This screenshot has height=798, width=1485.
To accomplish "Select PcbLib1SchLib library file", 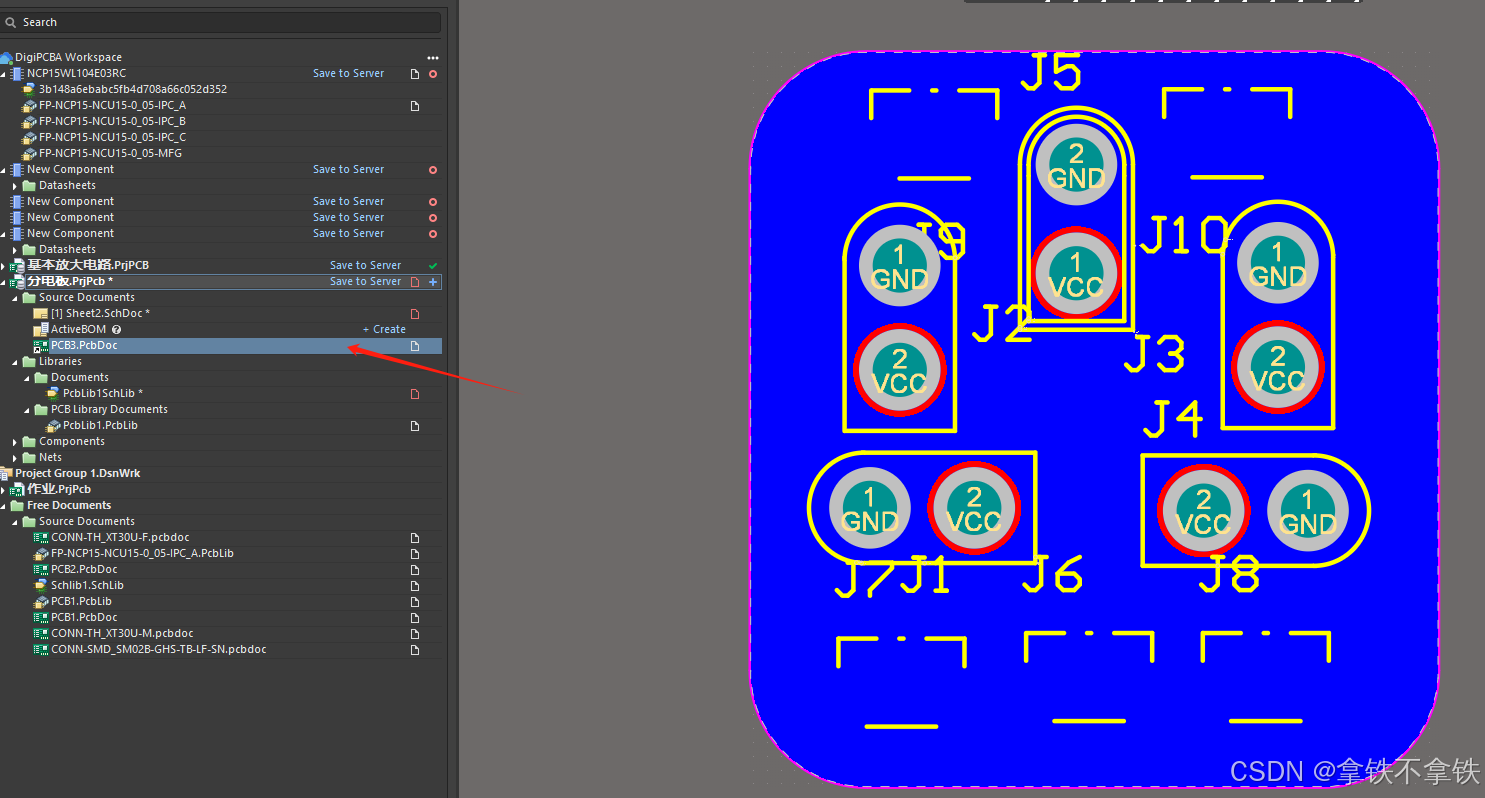I will (x=102, y=394).
